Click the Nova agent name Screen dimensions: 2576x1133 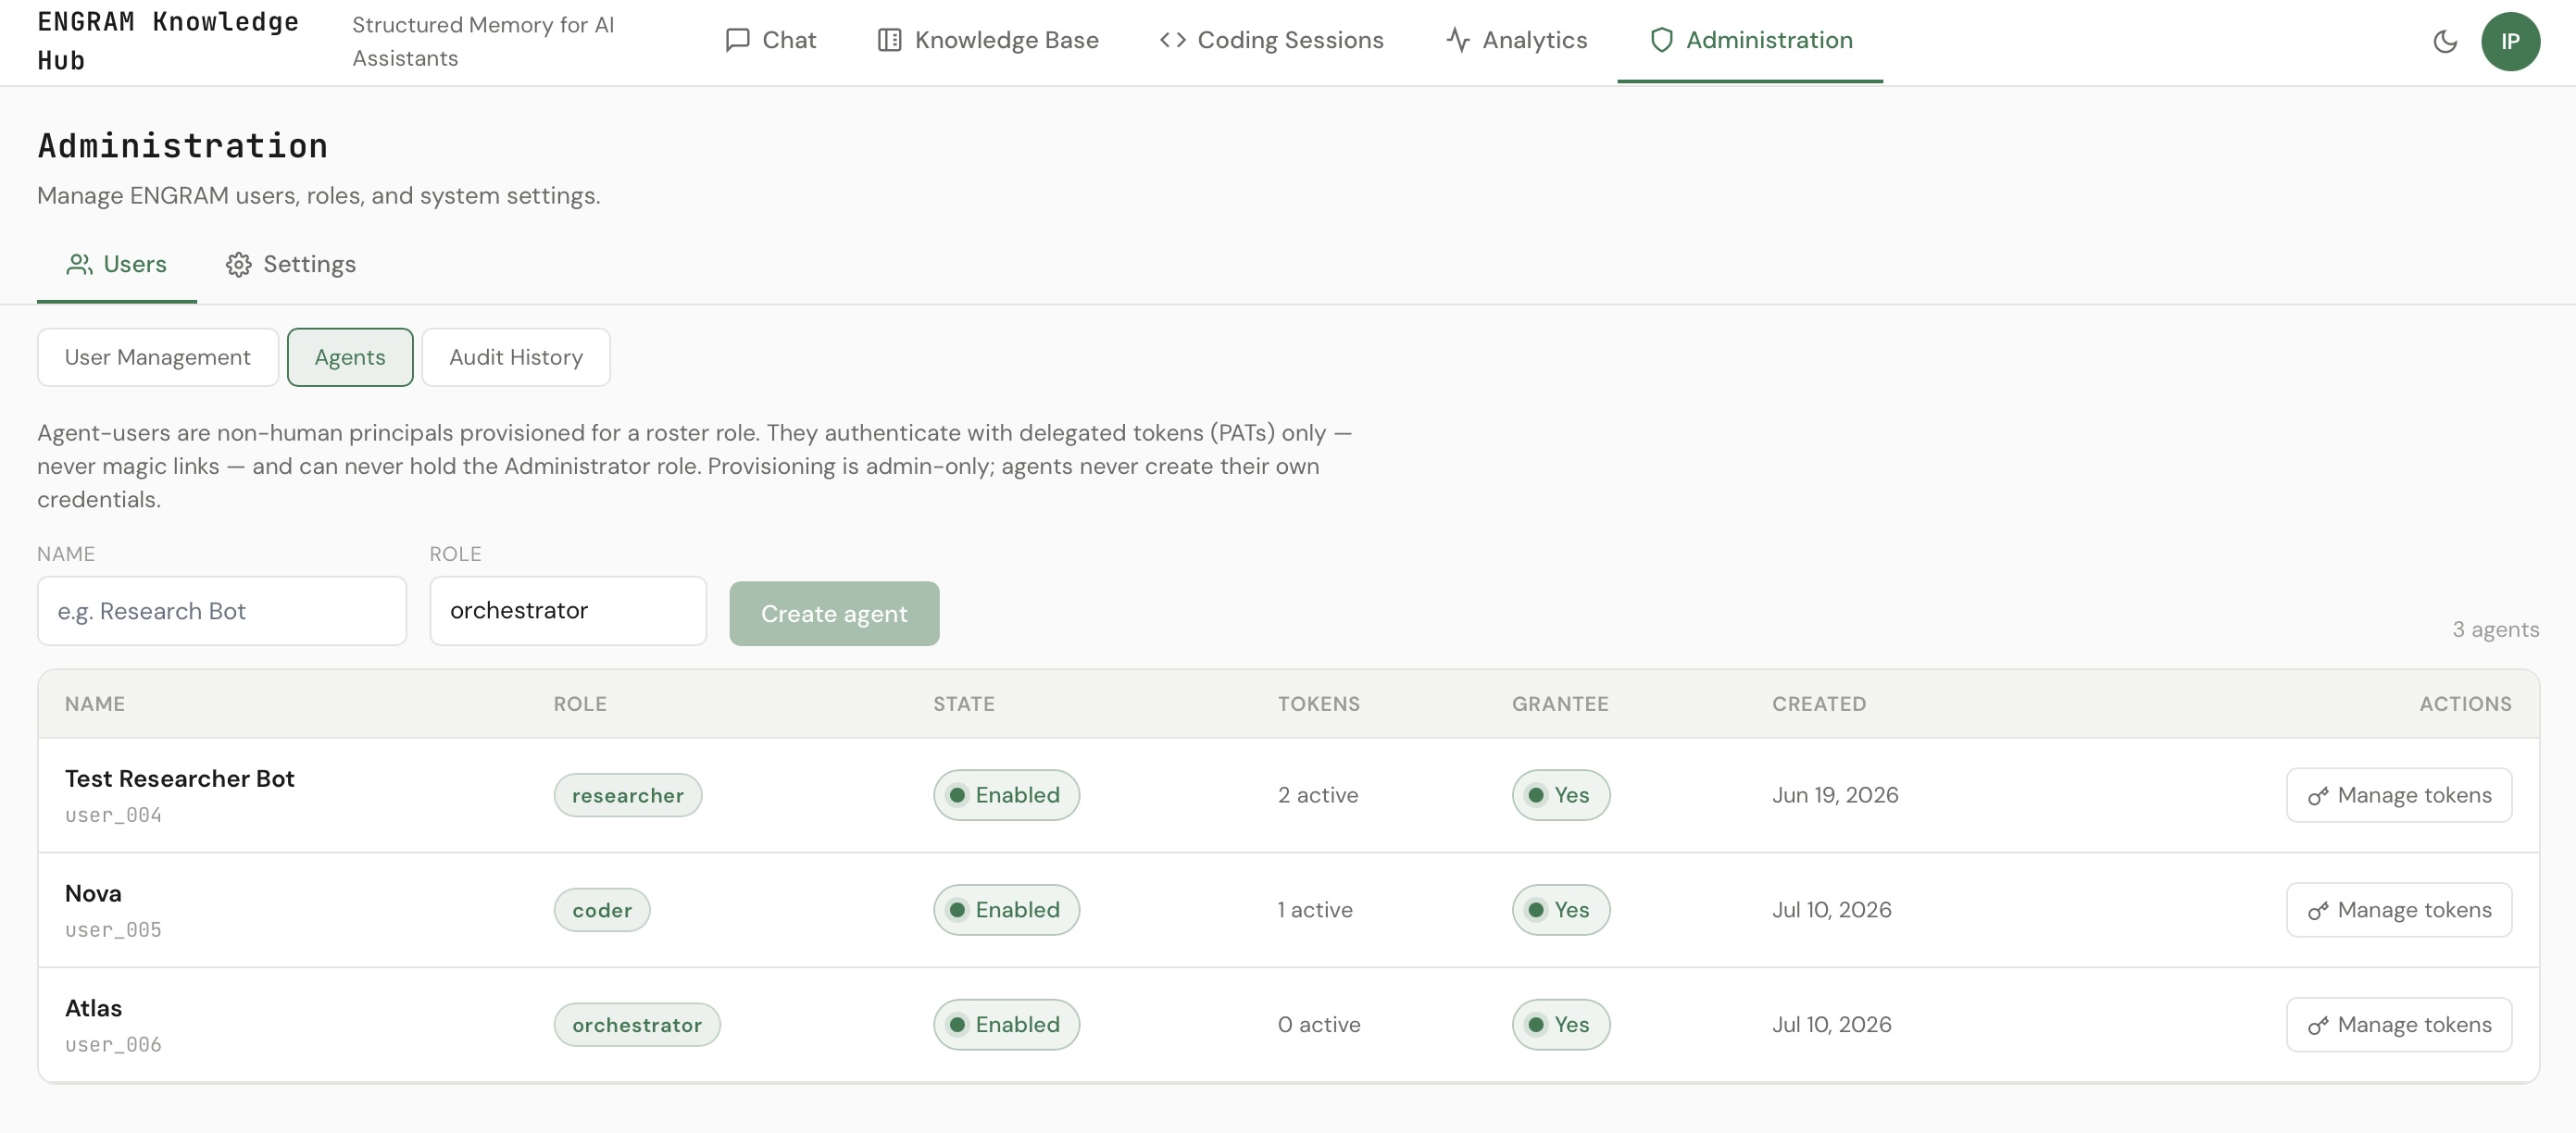[93, 893]
